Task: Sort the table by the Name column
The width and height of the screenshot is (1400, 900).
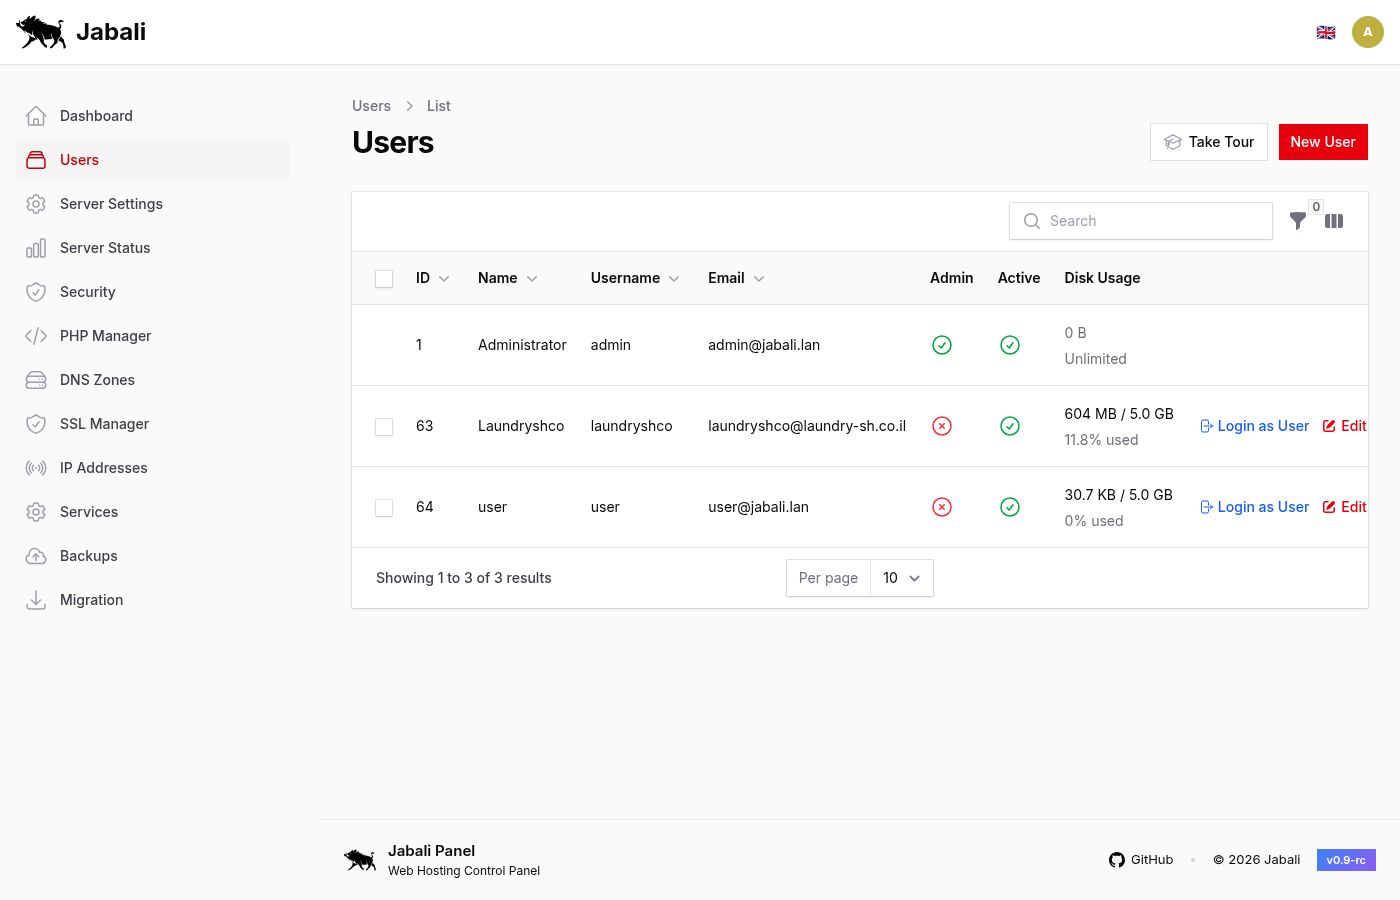Action: 531,278
